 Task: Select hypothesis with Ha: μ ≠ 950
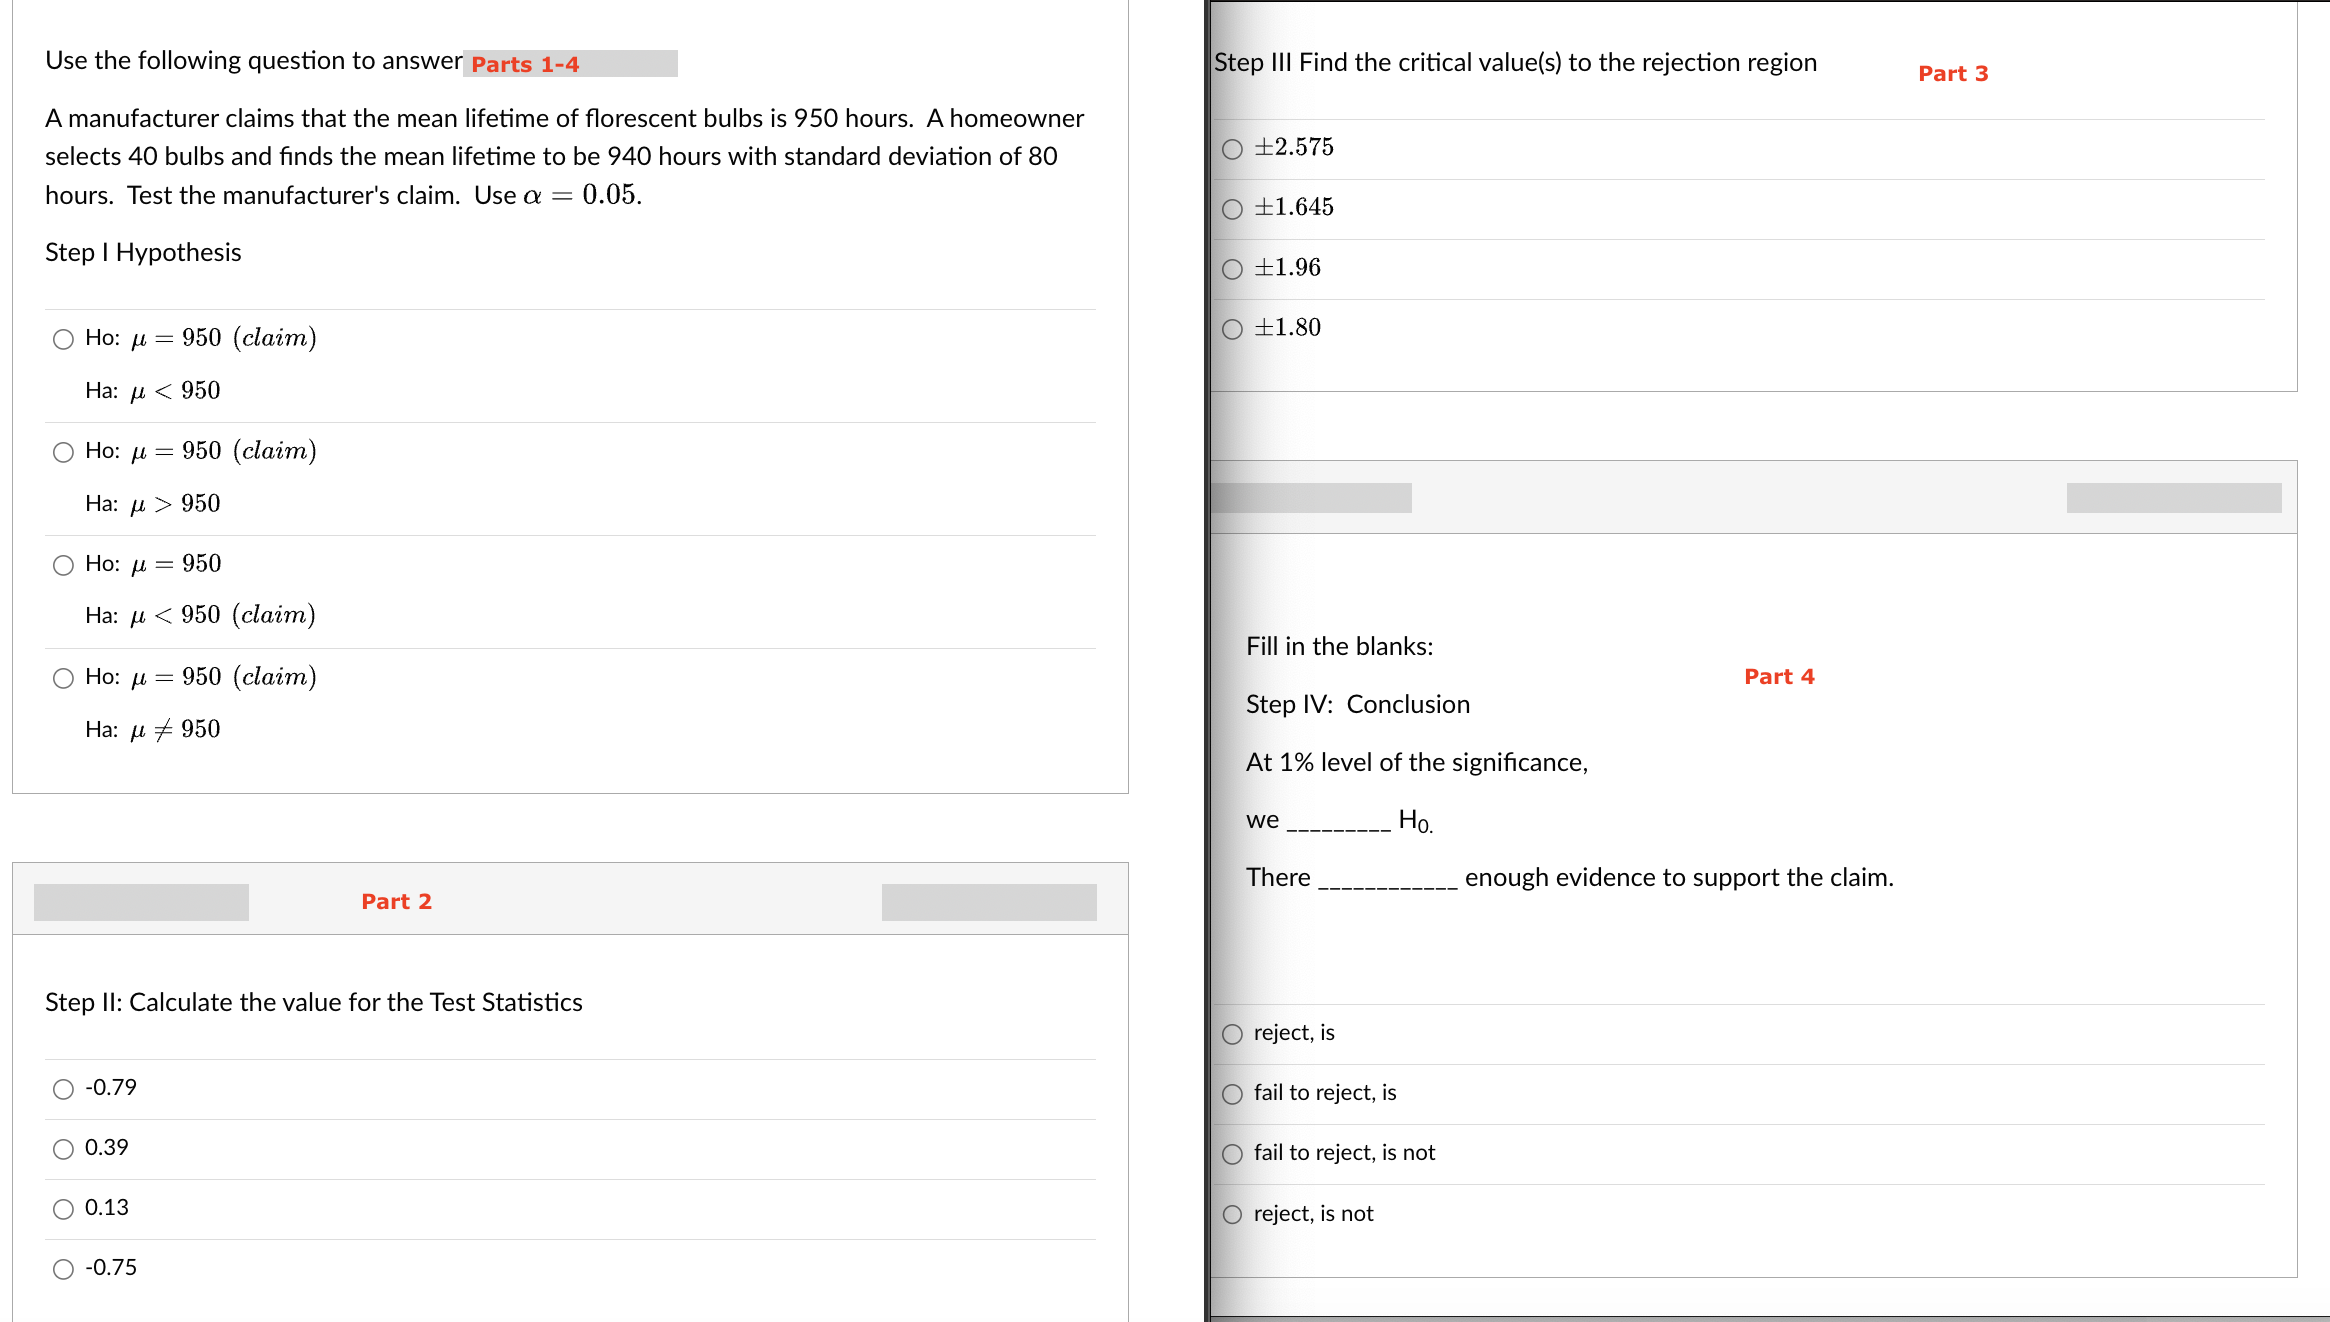coord(63,678)
